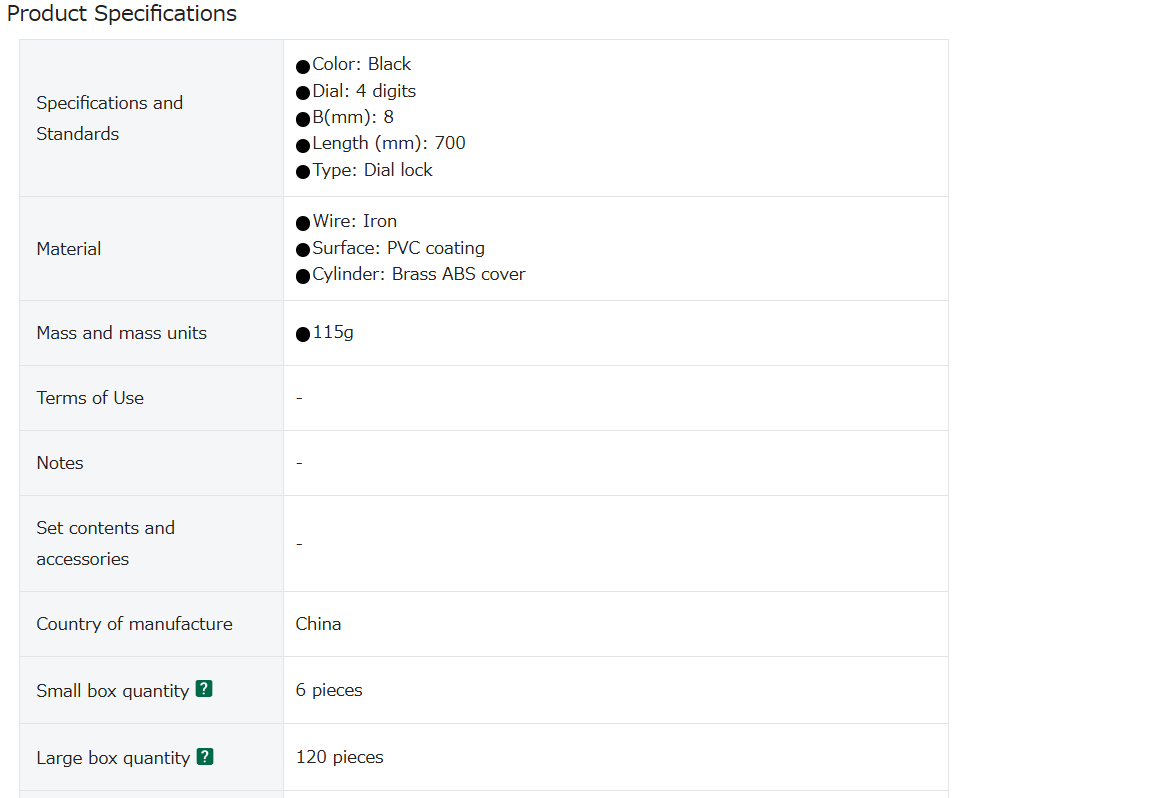
Task: Click the Small box quantity help icon
Action: pyautogui.click(x=204, y=689)
